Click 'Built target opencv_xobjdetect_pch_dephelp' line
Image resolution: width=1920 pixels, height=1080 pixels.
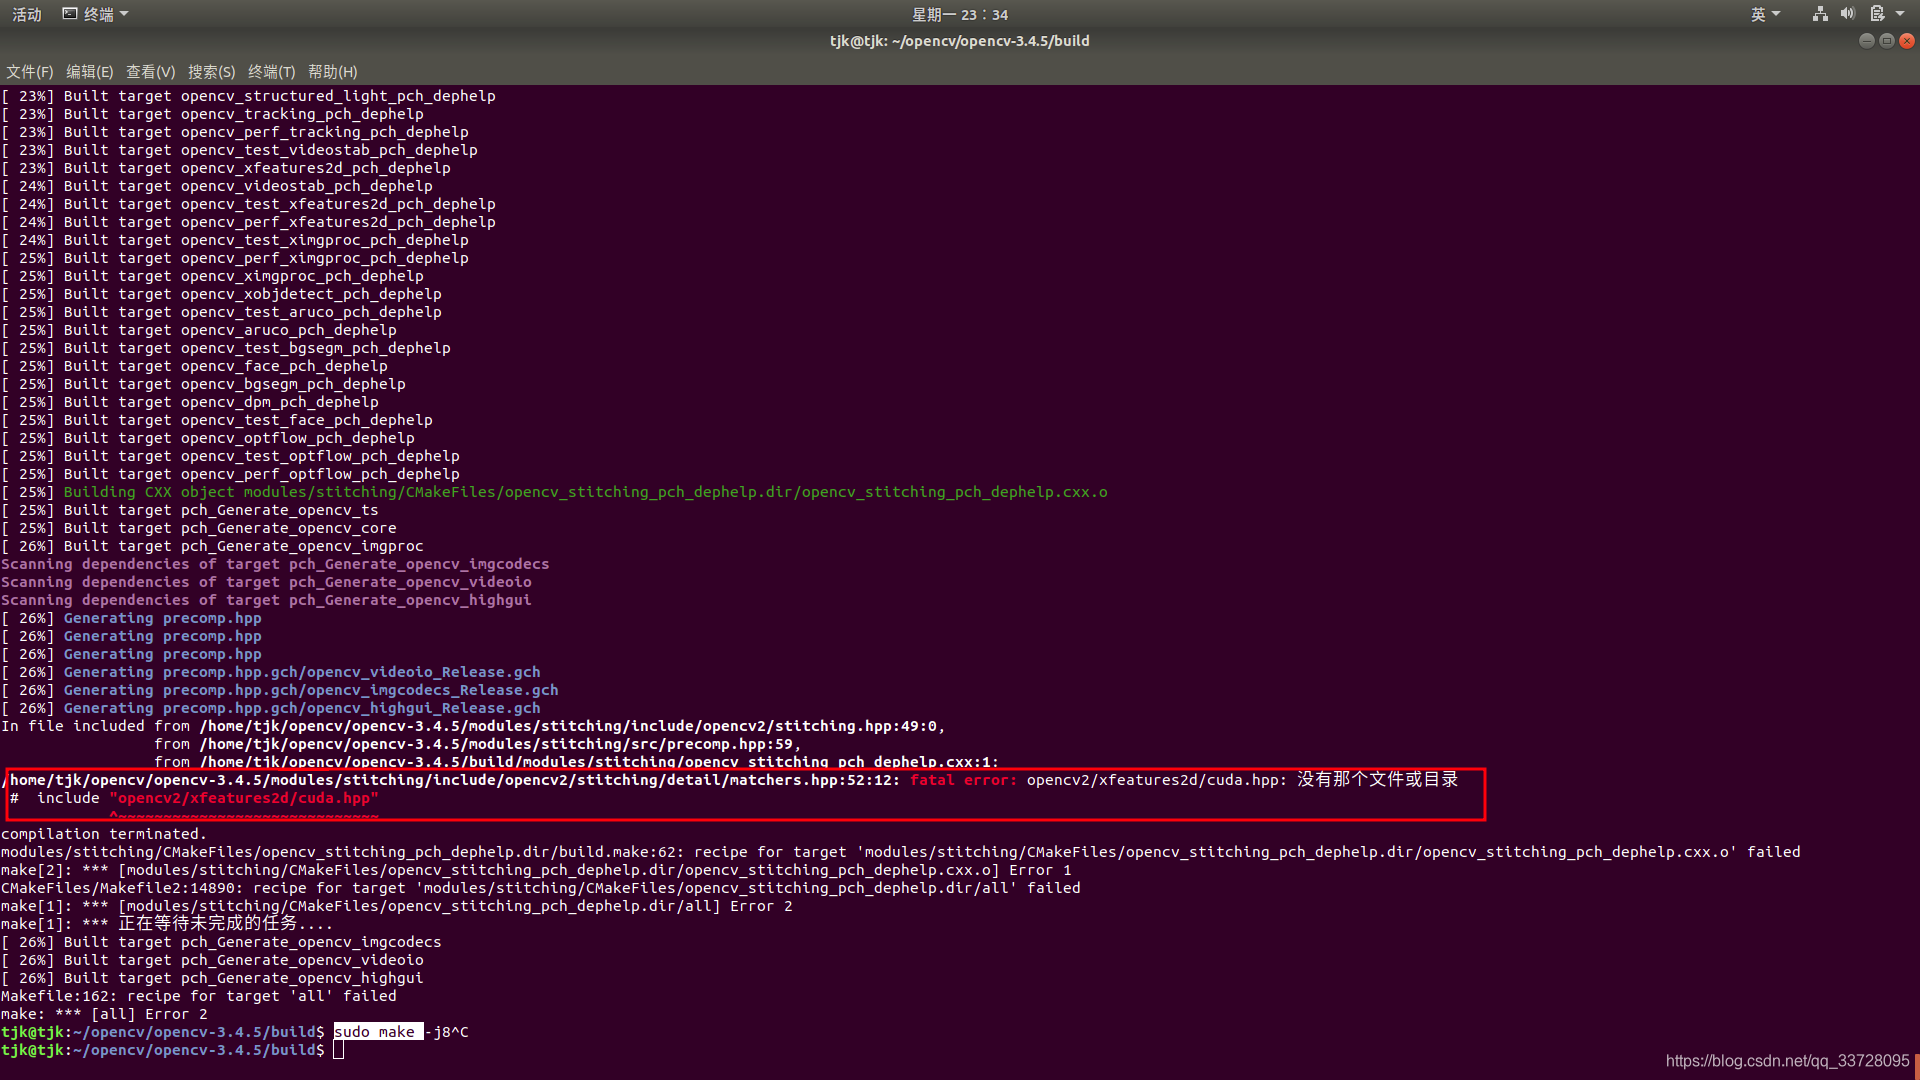click(221, 294)
